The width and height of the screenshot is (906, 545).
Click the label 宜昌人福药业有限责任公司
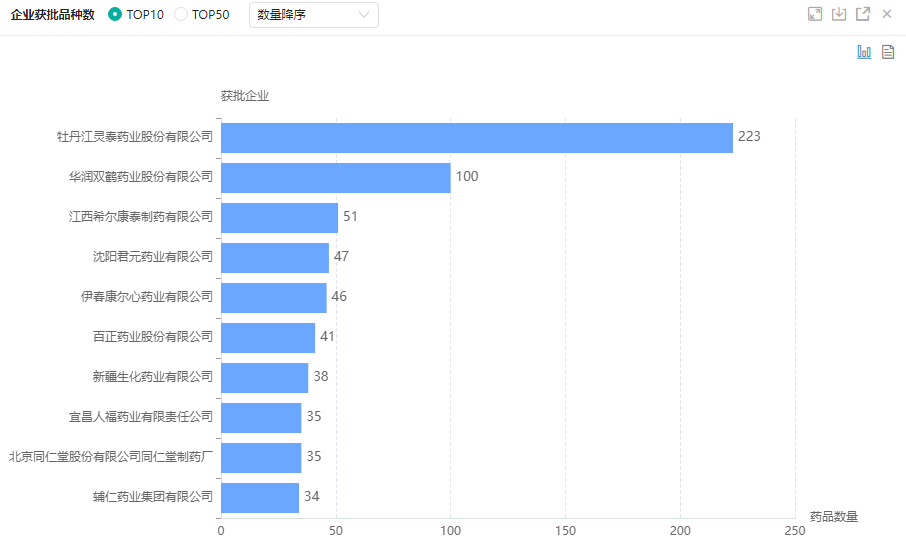141,417
